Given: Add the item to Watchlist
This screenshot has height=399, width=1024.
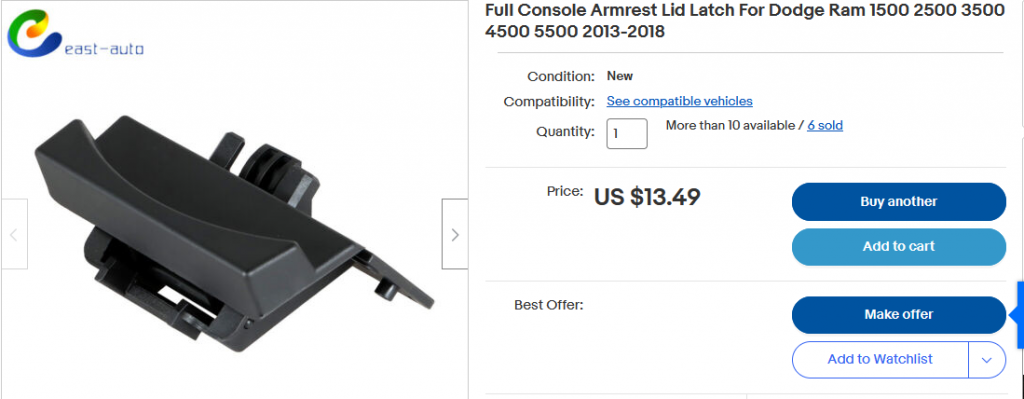Looking at the screenshot, I should point(880,360).
